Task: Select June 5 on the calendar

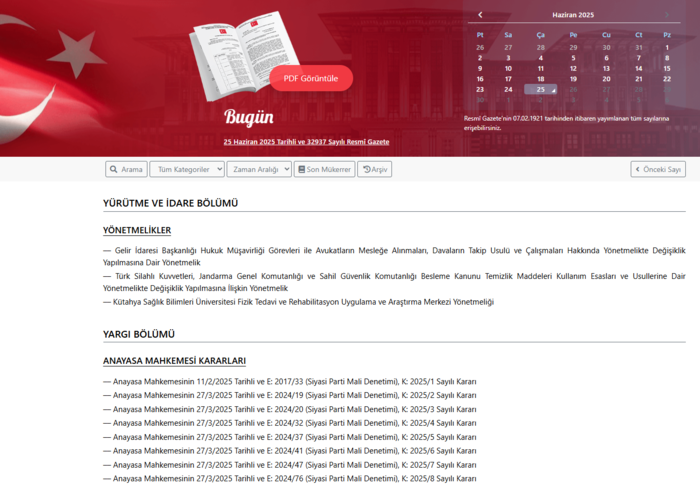Action: (x=573, y=58)
